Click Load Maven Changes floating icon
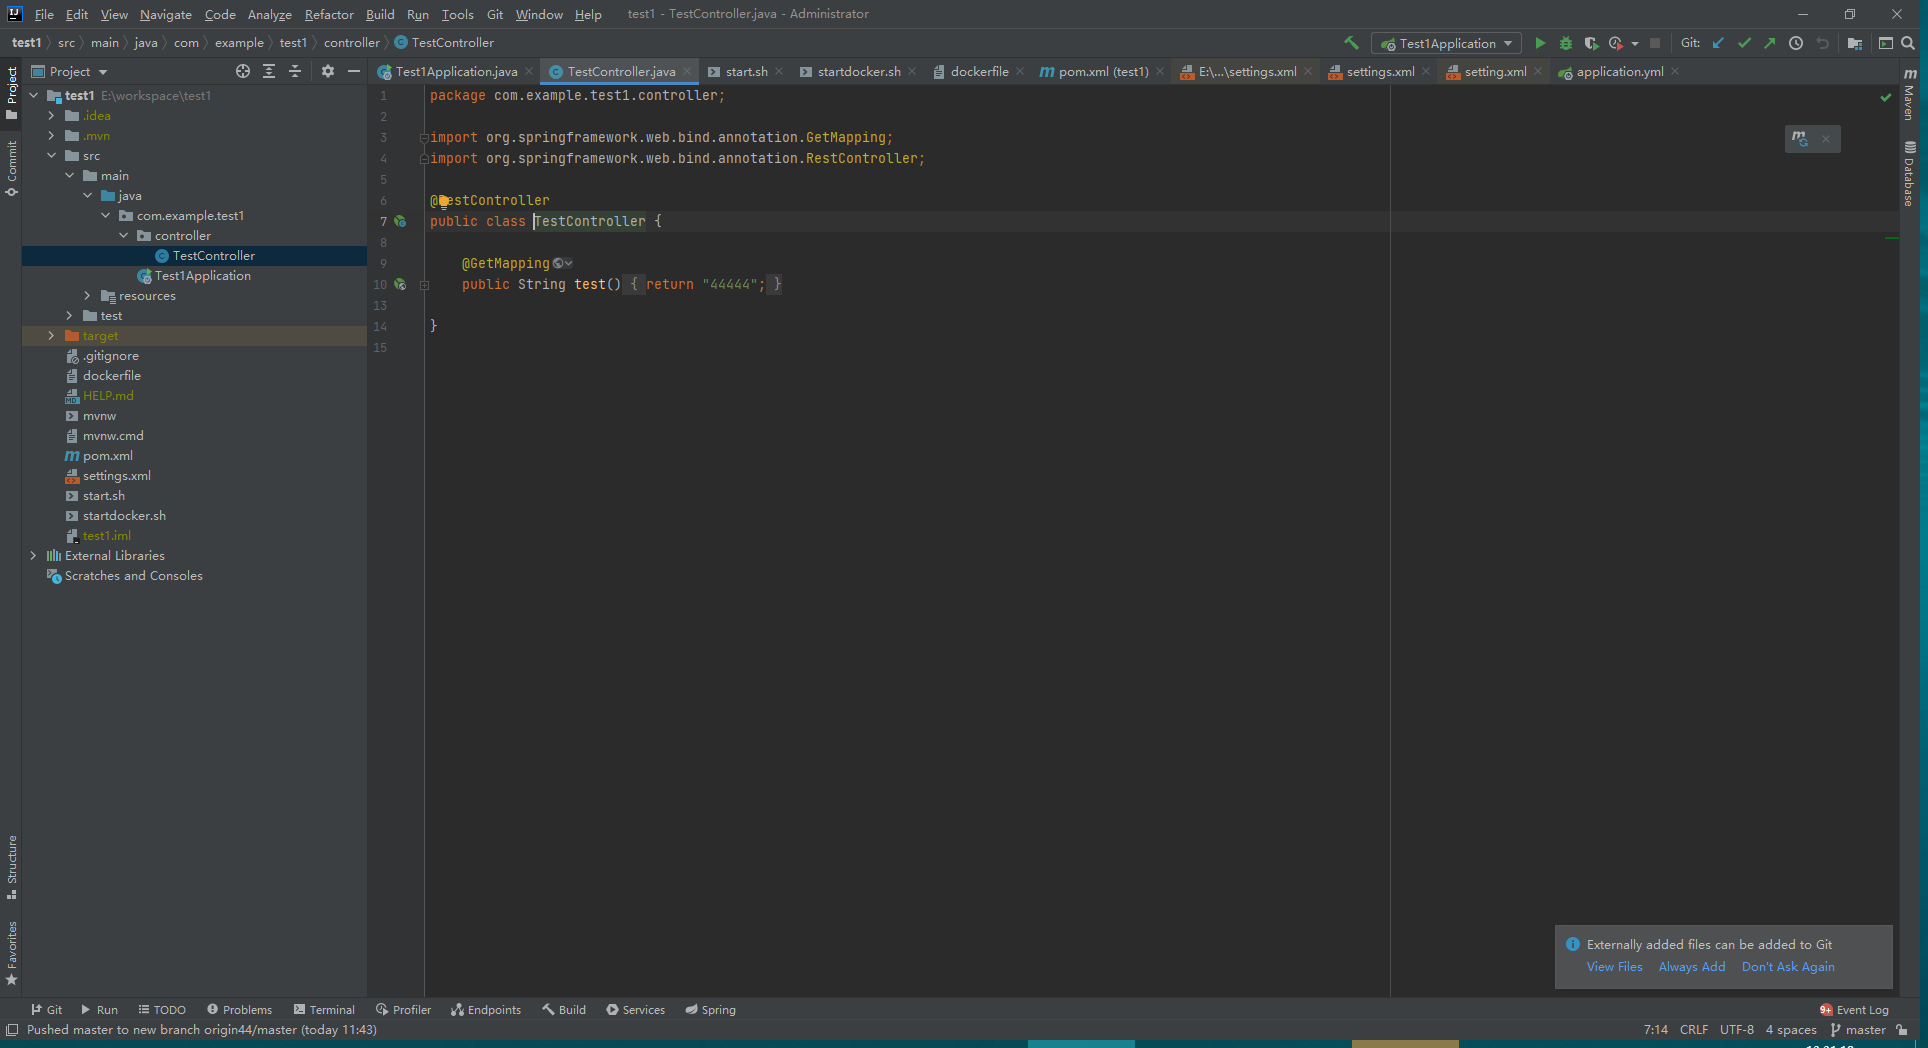The height and width of the screenshot is (1048, 1928). pyautogui.click(x=1800, y=139)
